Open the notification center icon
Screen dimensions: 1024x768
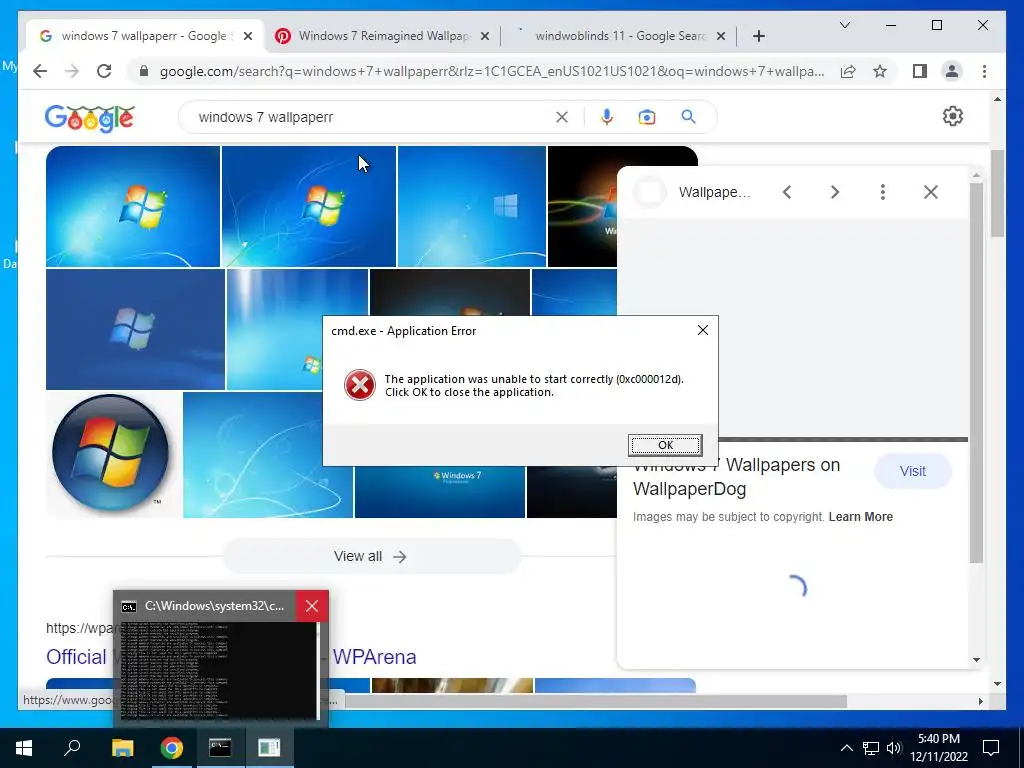click(x=991, y=748)
